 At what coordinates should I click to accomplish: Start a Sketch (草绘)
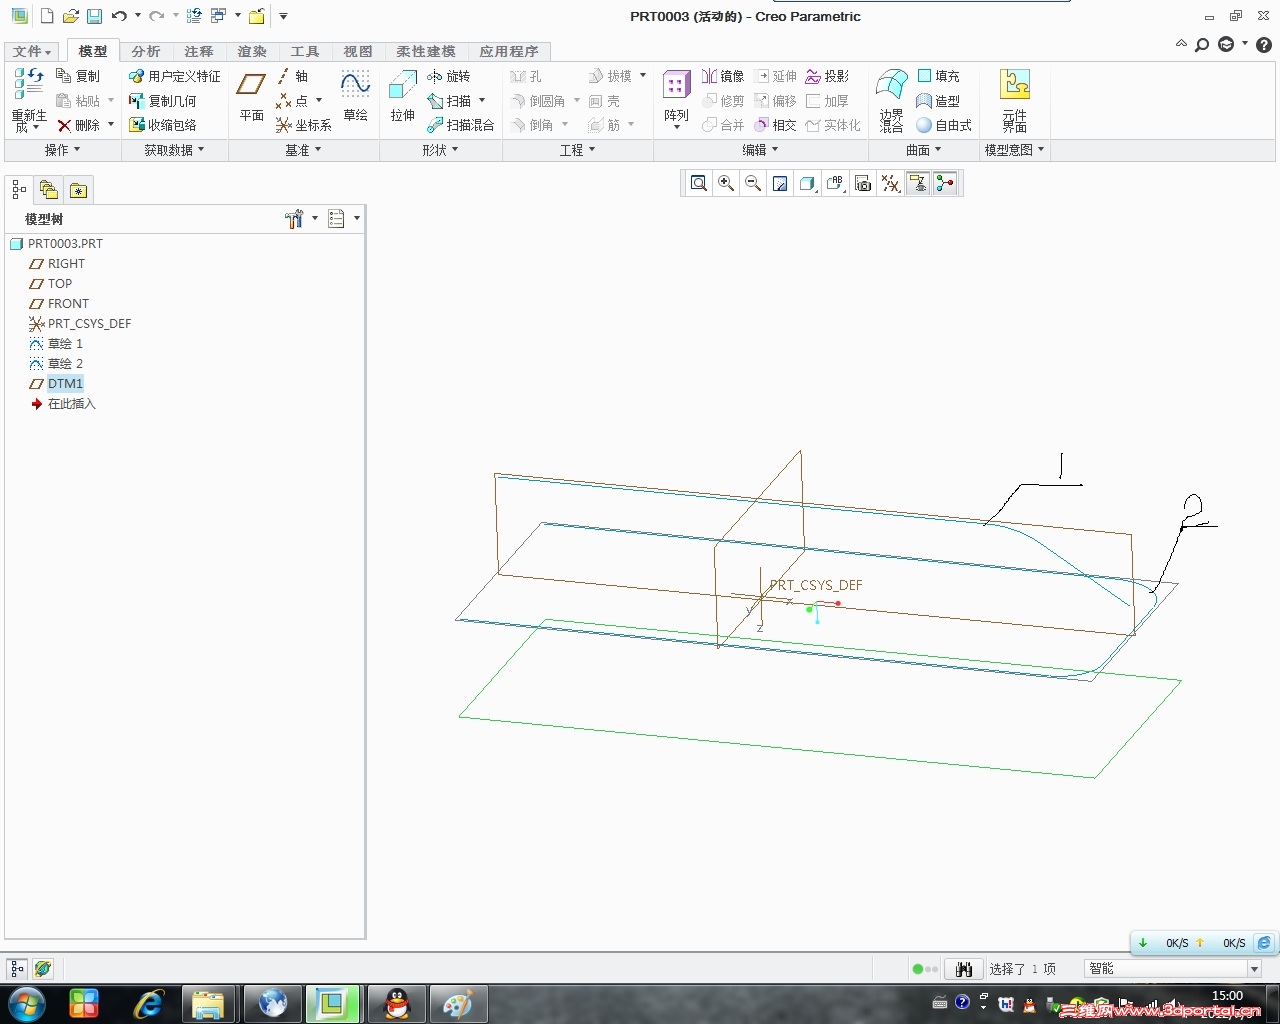[355, 96]
